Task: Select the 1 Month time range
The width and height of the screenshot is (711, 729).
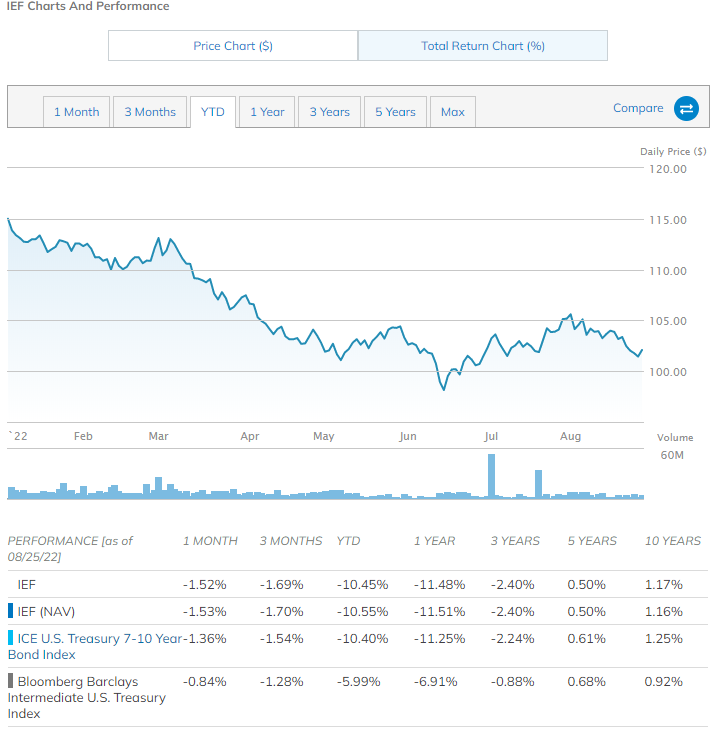Action: pos(77,112)
